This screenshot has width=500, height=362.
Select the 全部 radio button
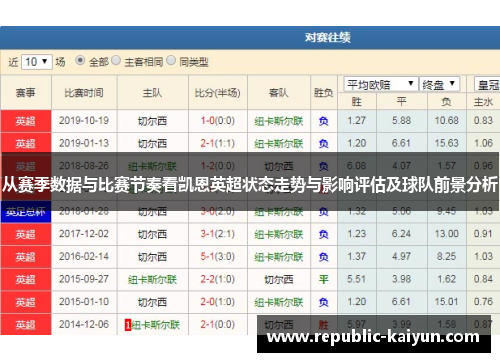pos(80,60)
